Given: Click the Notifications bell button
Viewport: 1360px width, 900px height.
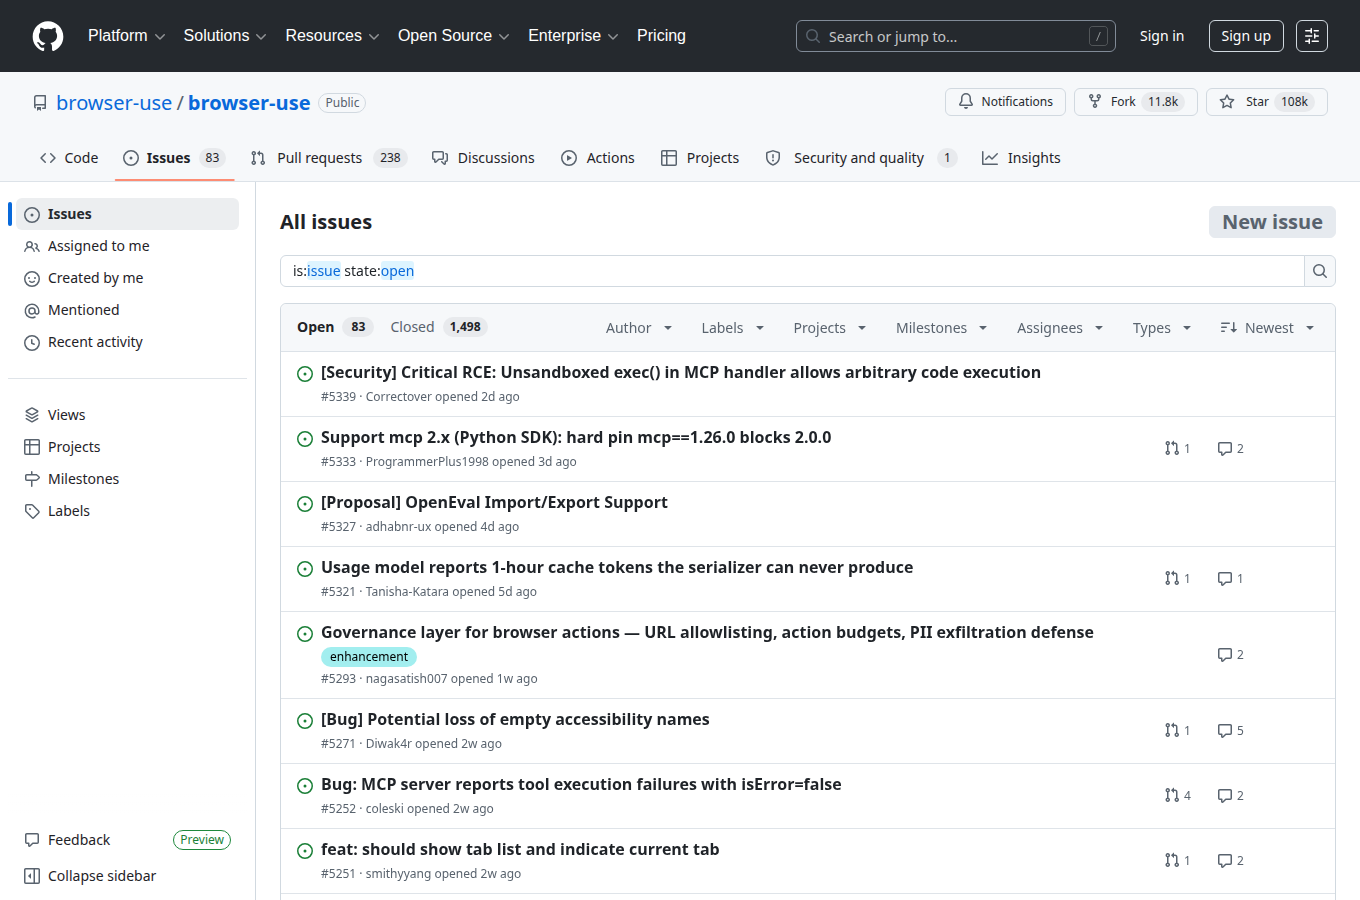Looking at the screenshot, I should 1005,102.
